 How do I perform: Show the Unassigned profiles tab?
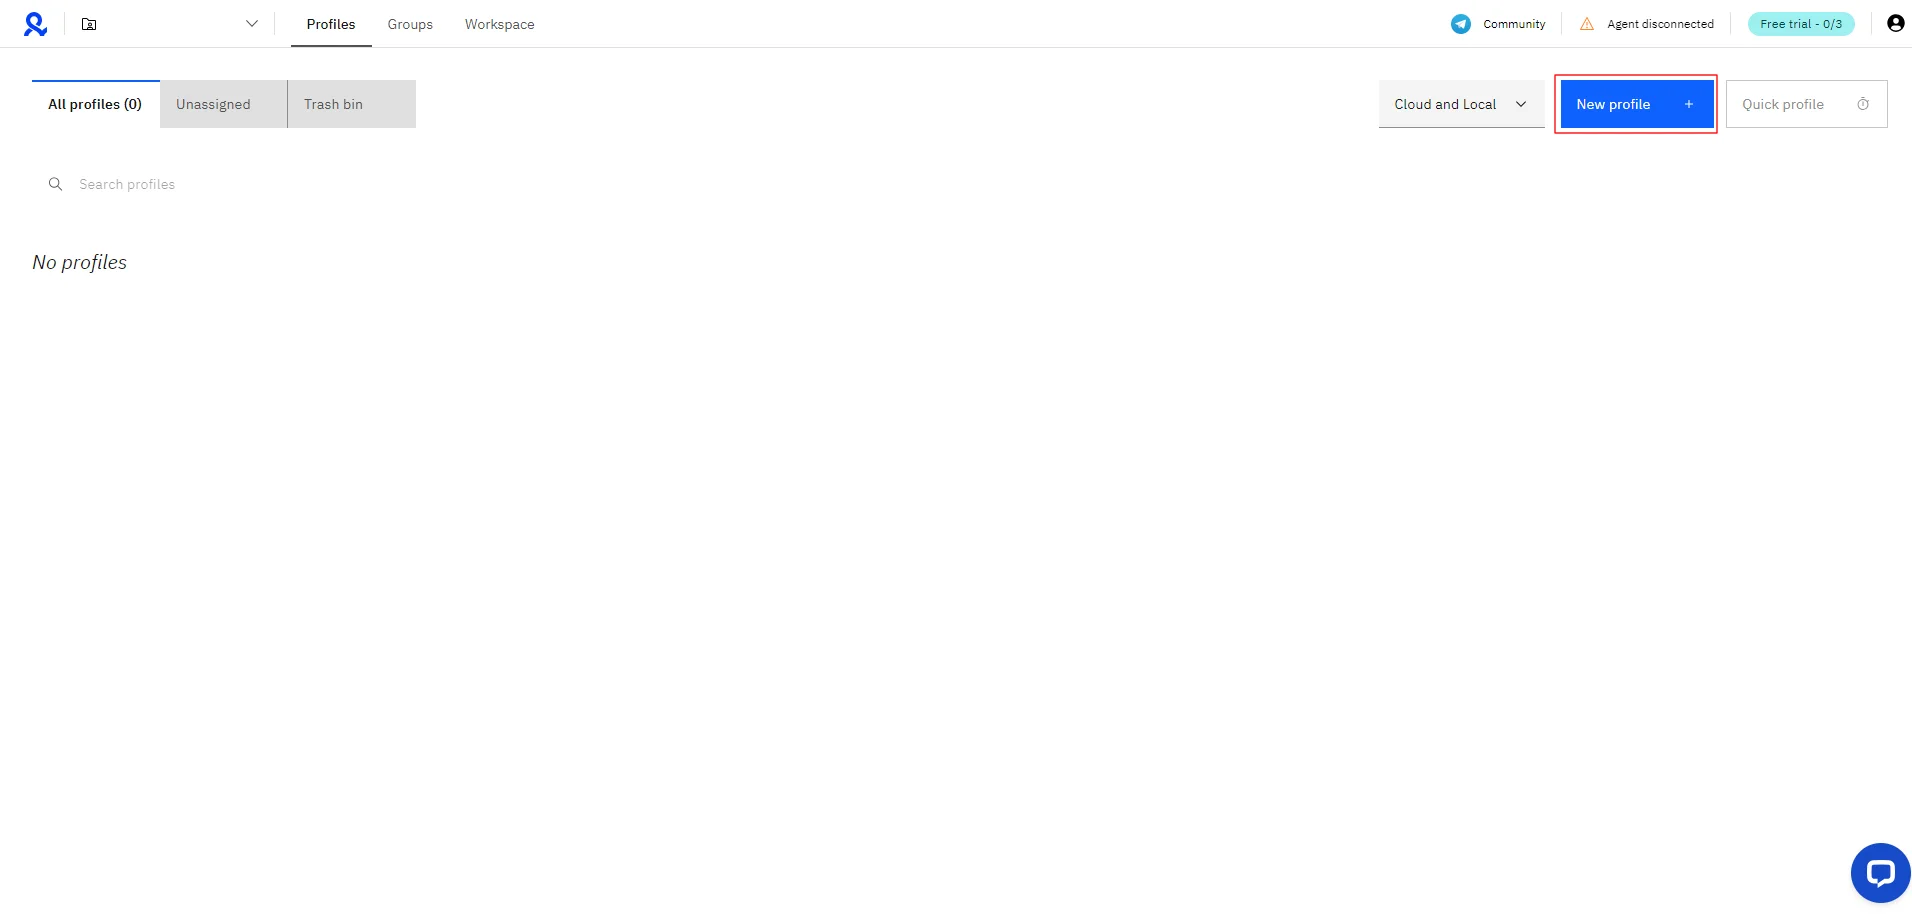coord(214,104)
